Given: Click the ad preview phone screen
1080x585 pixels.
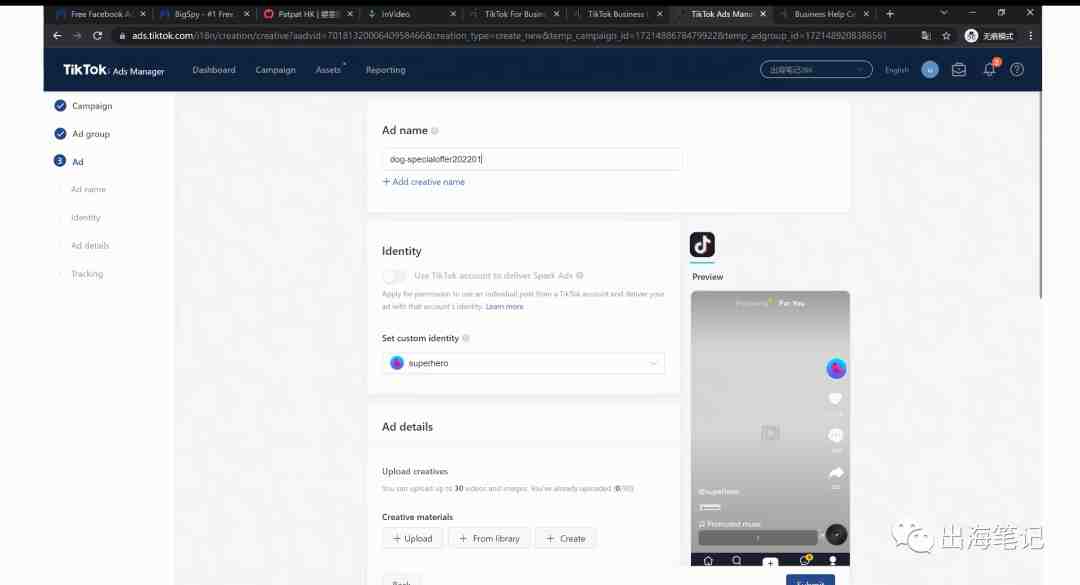Looking at the screenshot, I should (770, 429).
